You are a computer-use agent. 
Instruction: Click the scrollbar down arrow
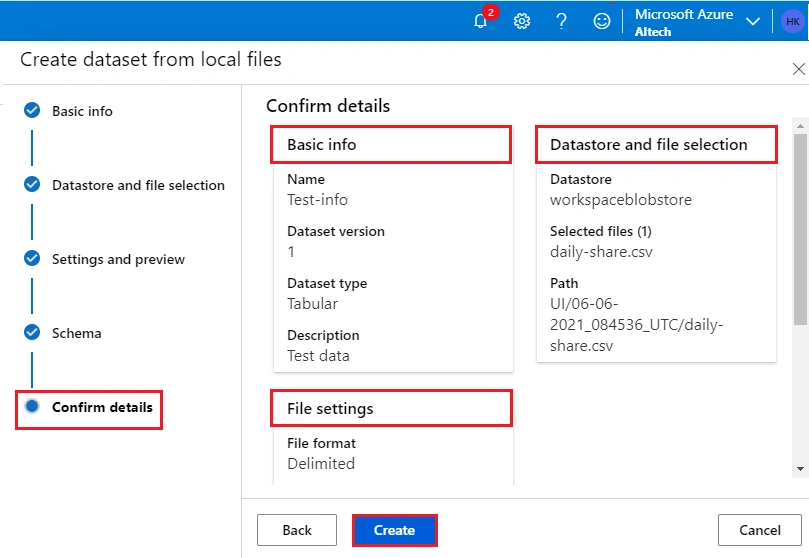[x=800, y=469]
